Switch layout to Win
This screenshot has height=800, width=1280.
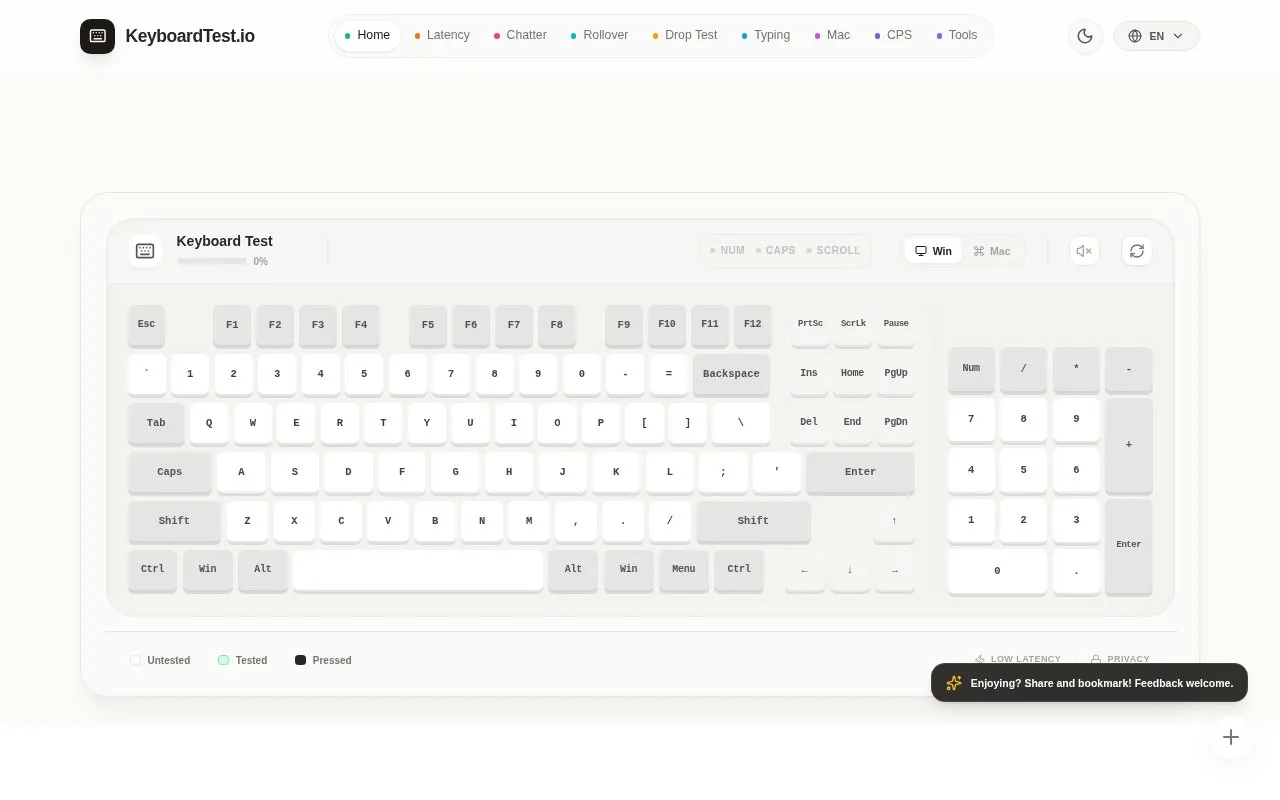click(934, 251)
